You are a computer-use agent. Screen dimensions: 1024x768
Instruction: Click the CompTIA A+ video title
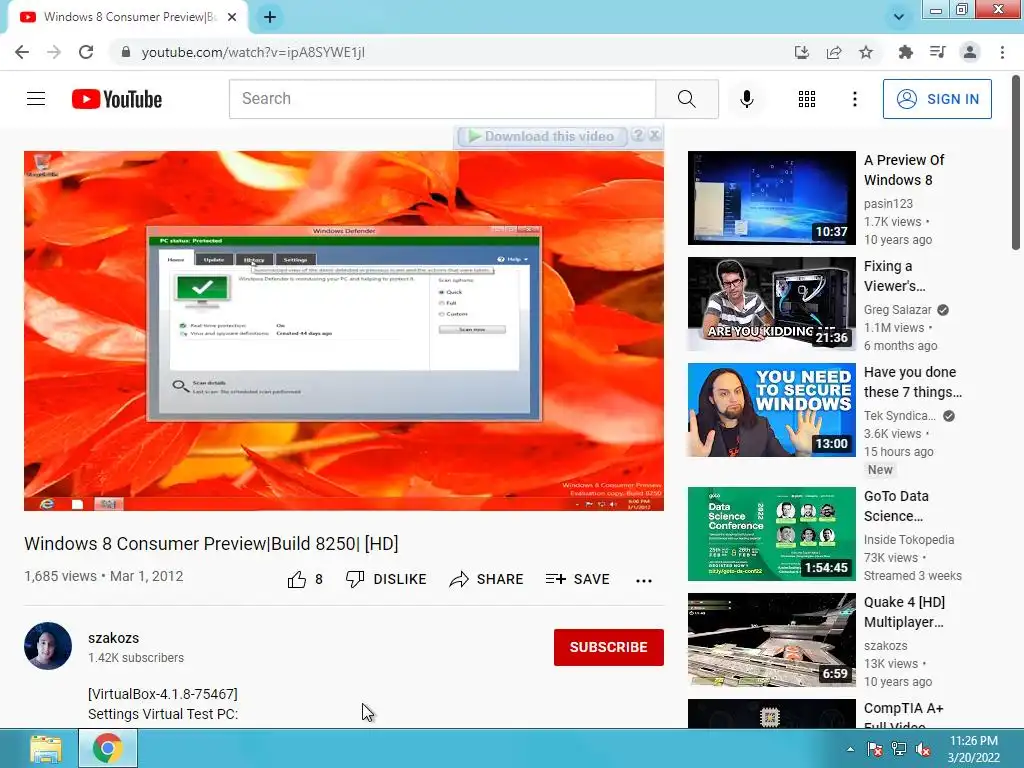pyautogui.click(x=903, y=717)
